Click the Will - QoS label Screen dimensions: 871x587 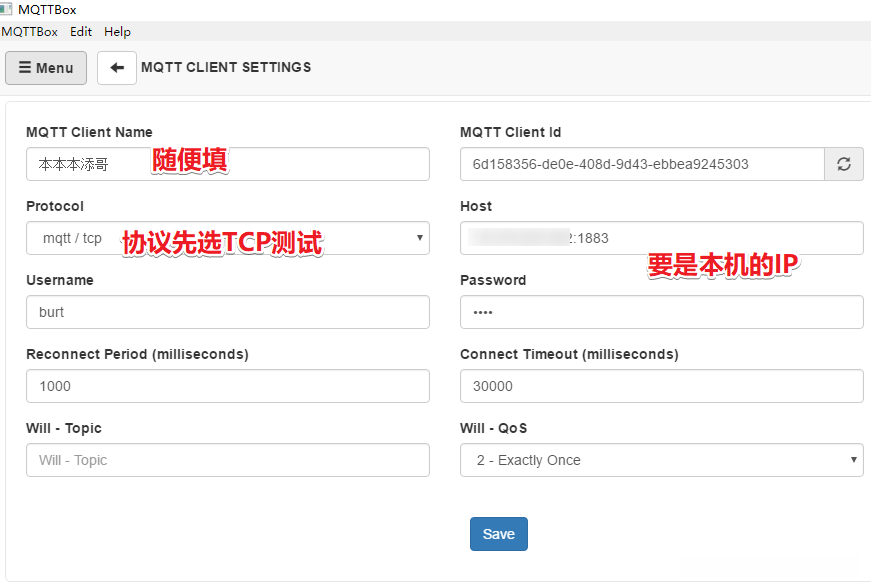point(493,428)
